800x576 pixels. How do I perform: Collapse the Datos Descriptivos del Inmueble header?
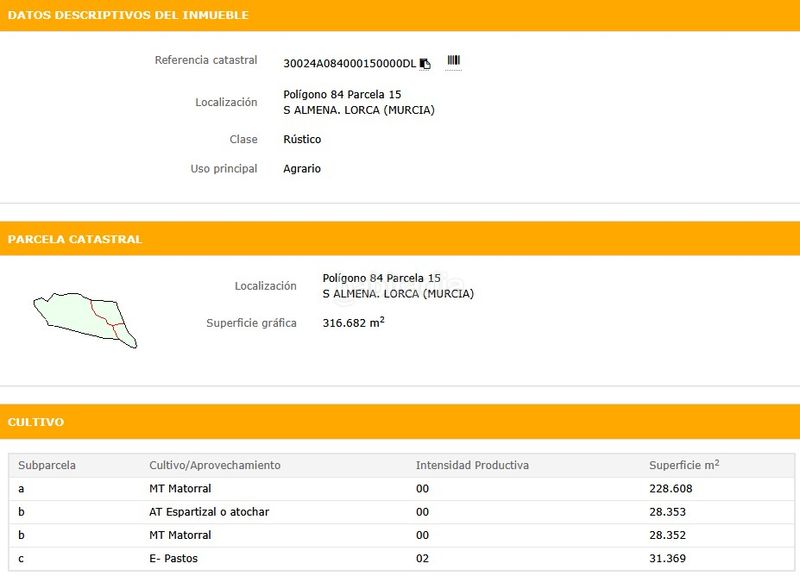[400, 15]
